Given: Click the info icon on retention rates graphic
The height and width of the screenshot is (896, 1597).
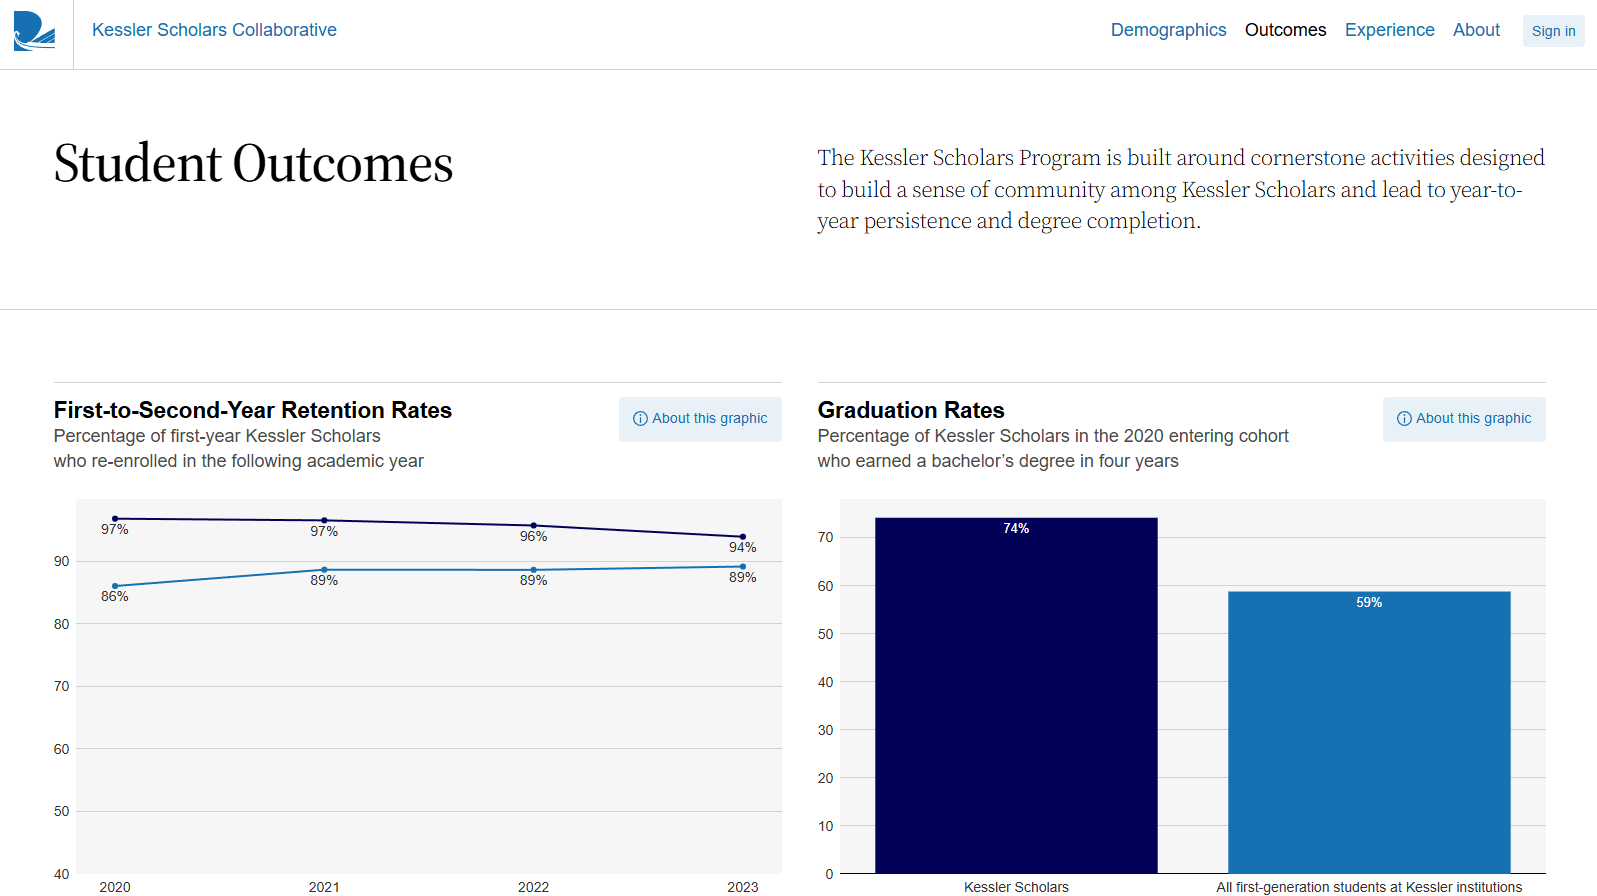Looking at the screenshot, I should [640, 419].
